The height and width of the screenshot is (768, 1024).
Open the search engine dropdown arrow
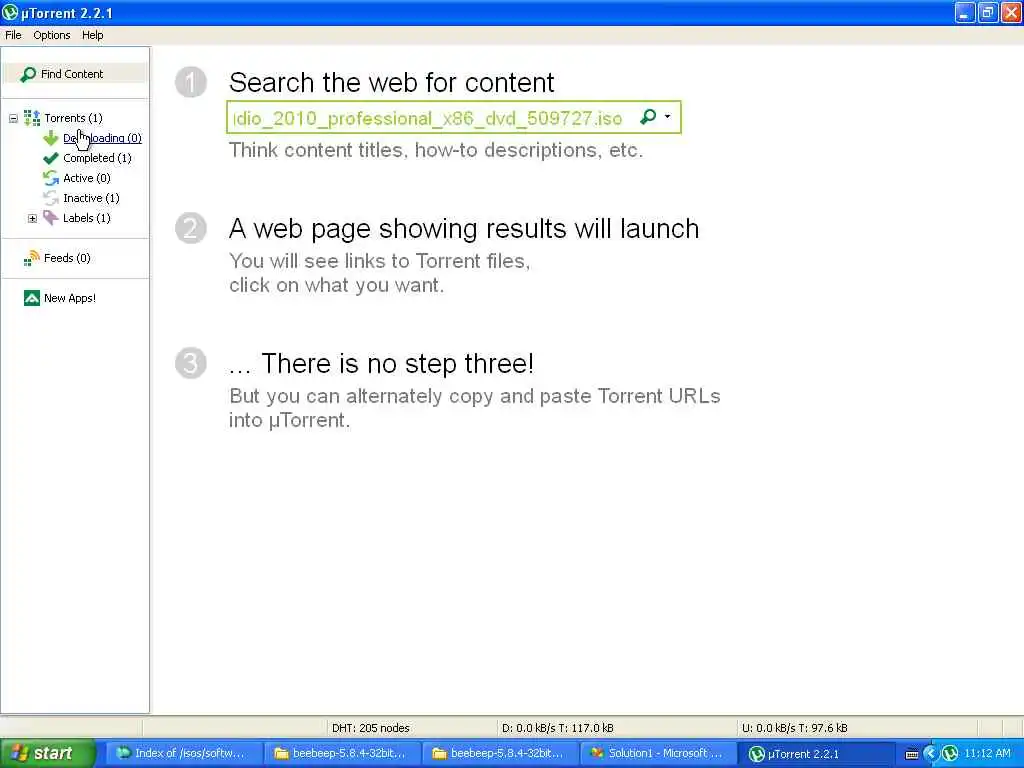(x=667, y=117)
